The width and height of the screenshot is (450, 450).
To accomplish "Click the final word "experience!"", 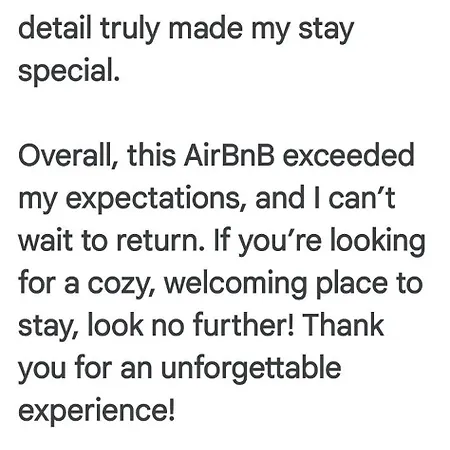I will coord(96,411).
